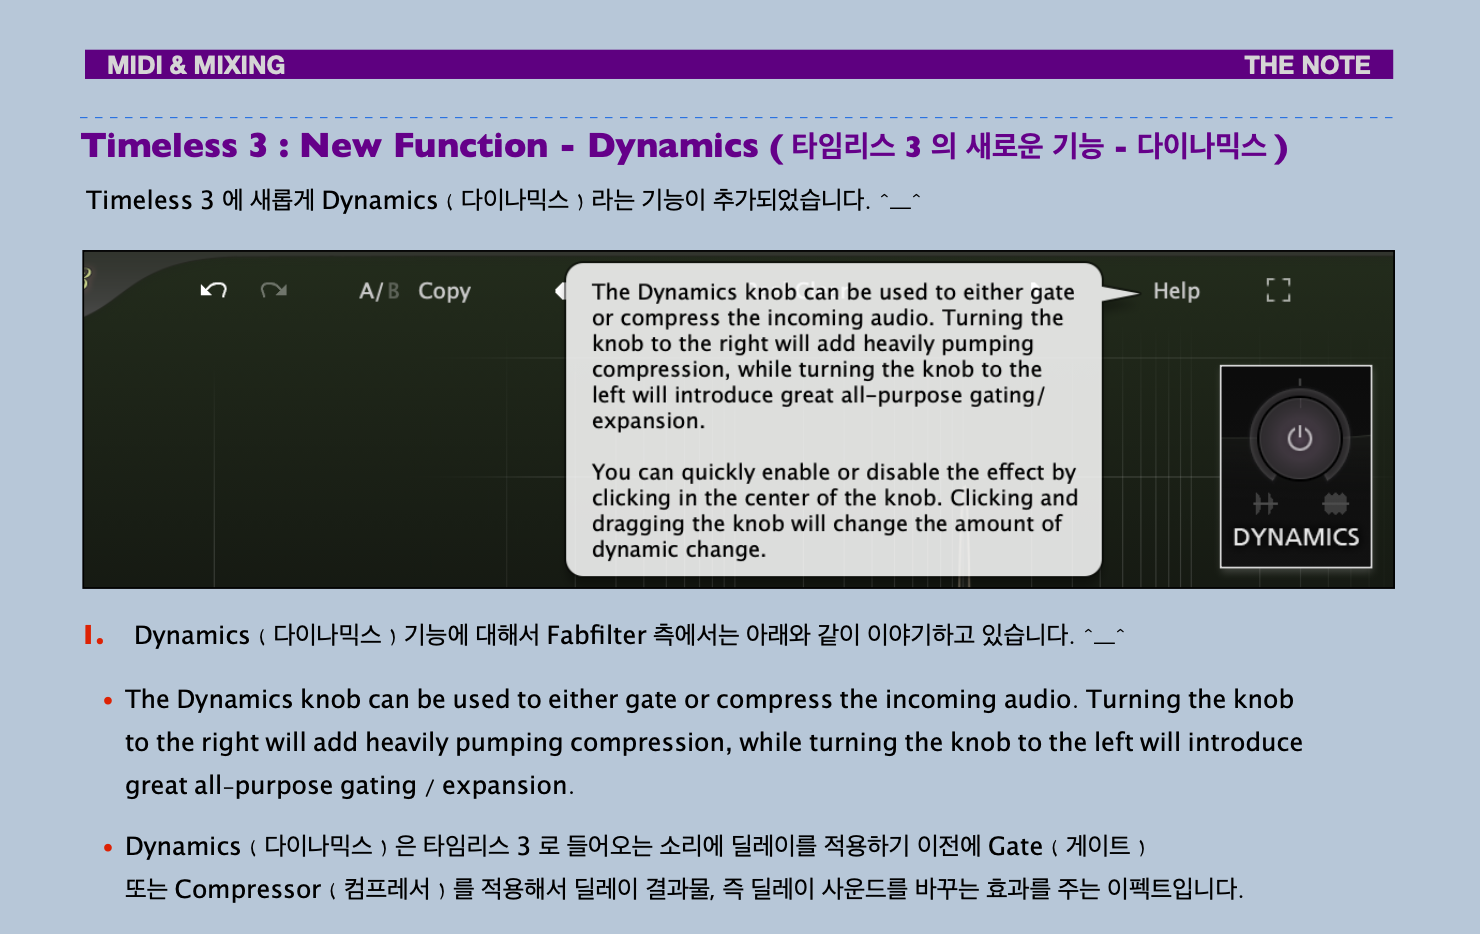This screenshot has height=934, width=1480.
Task: Click the gate icon below the knob
Action: (1265, 503)
